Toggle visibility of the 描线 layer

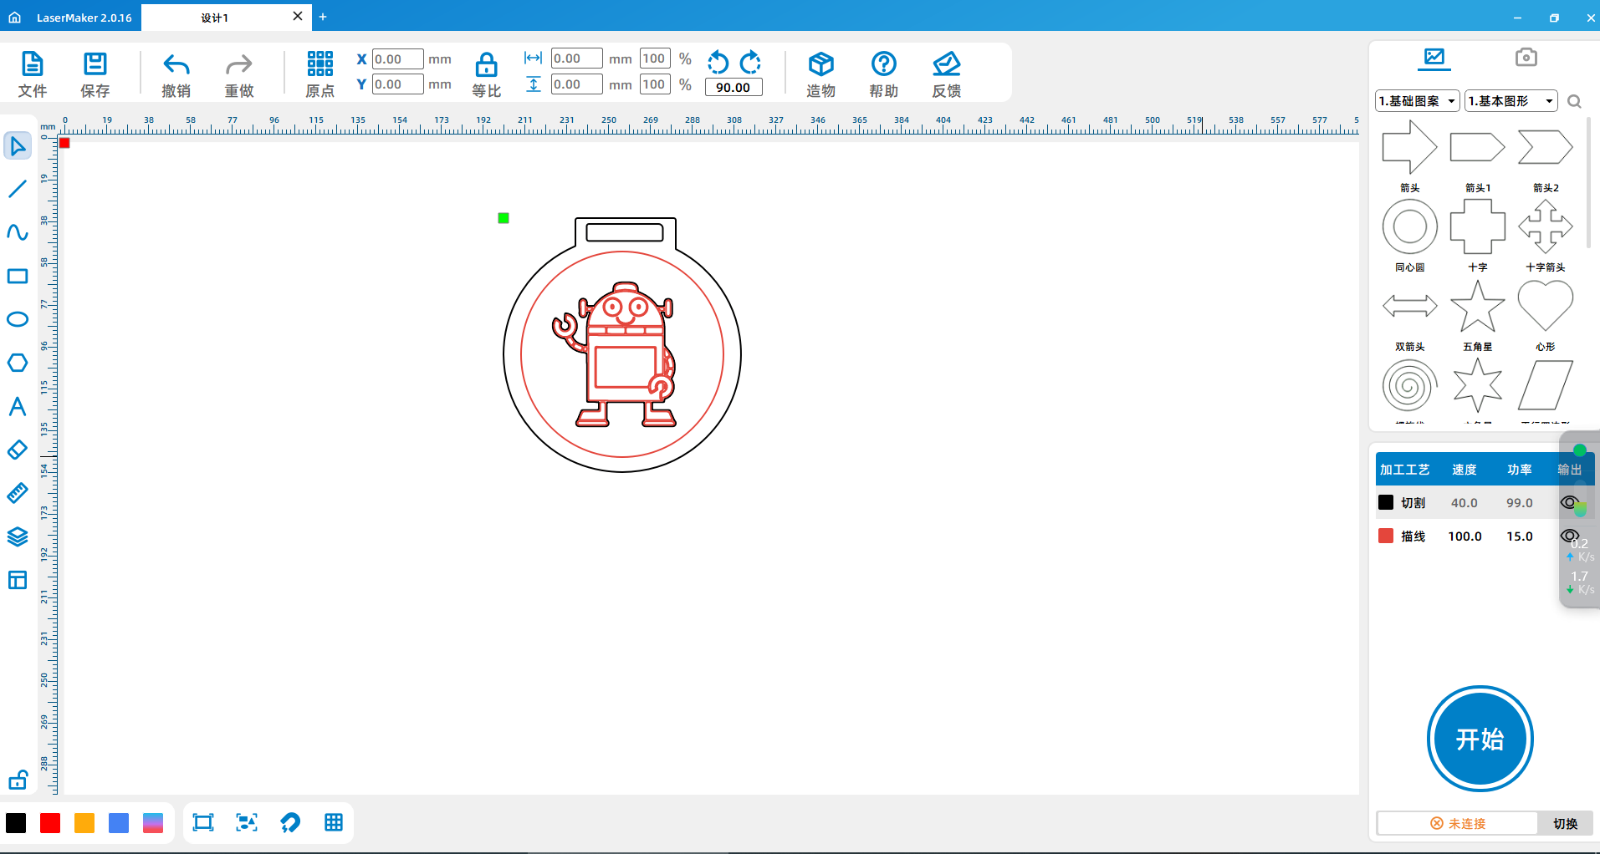coord(1569,536)
